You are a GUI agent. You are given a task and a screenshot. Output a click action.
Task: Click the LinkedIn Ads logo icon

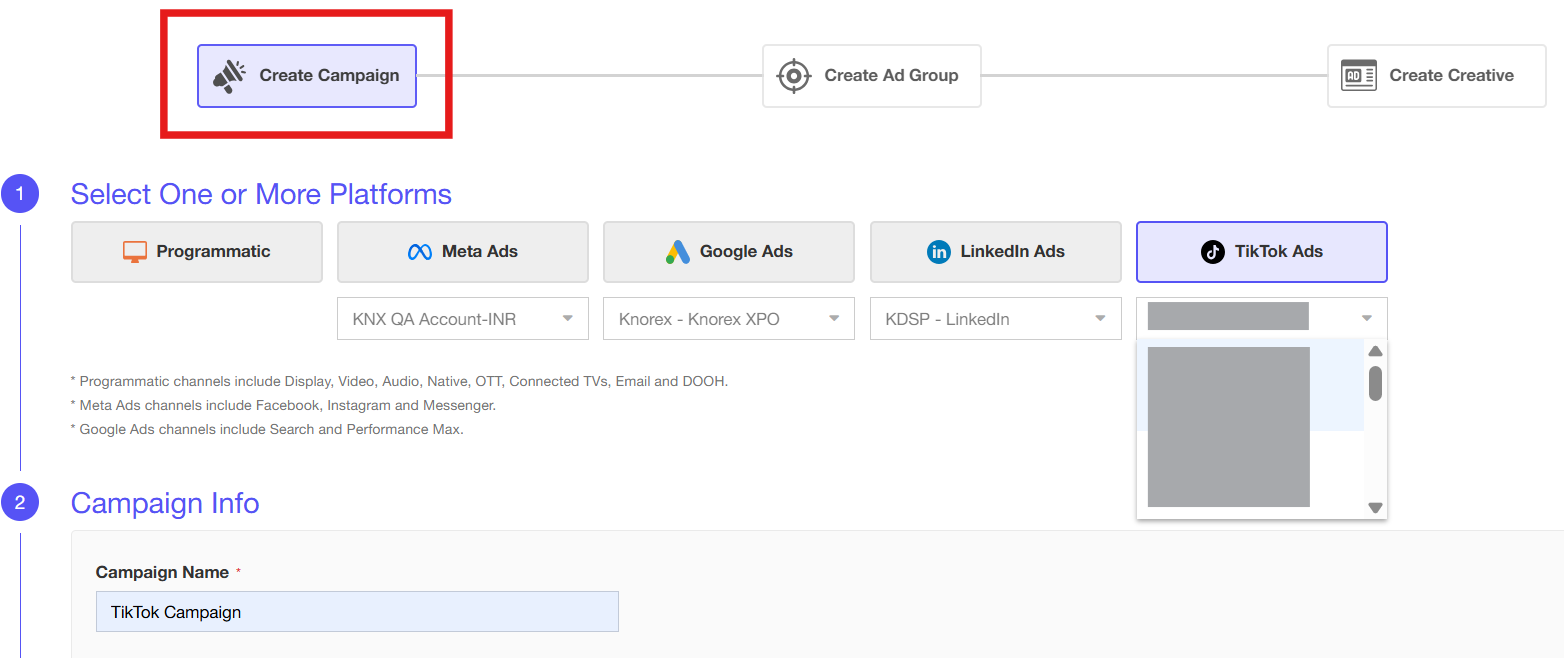click(x=938, y=252)
